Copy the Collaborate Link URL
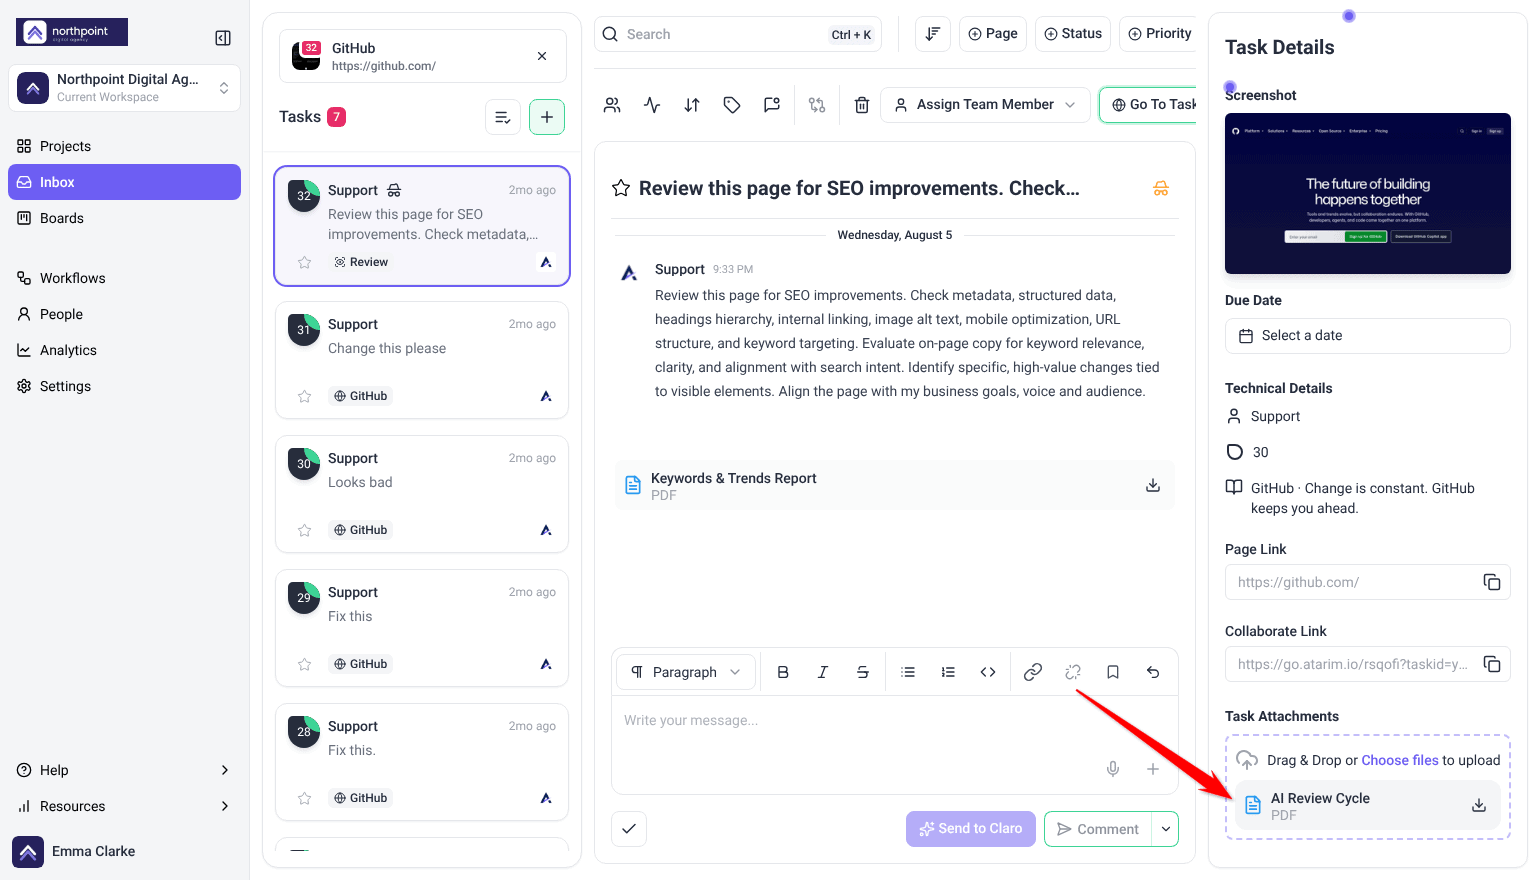The width and height of the screenshot is (1540, 880). [1492, 664]
